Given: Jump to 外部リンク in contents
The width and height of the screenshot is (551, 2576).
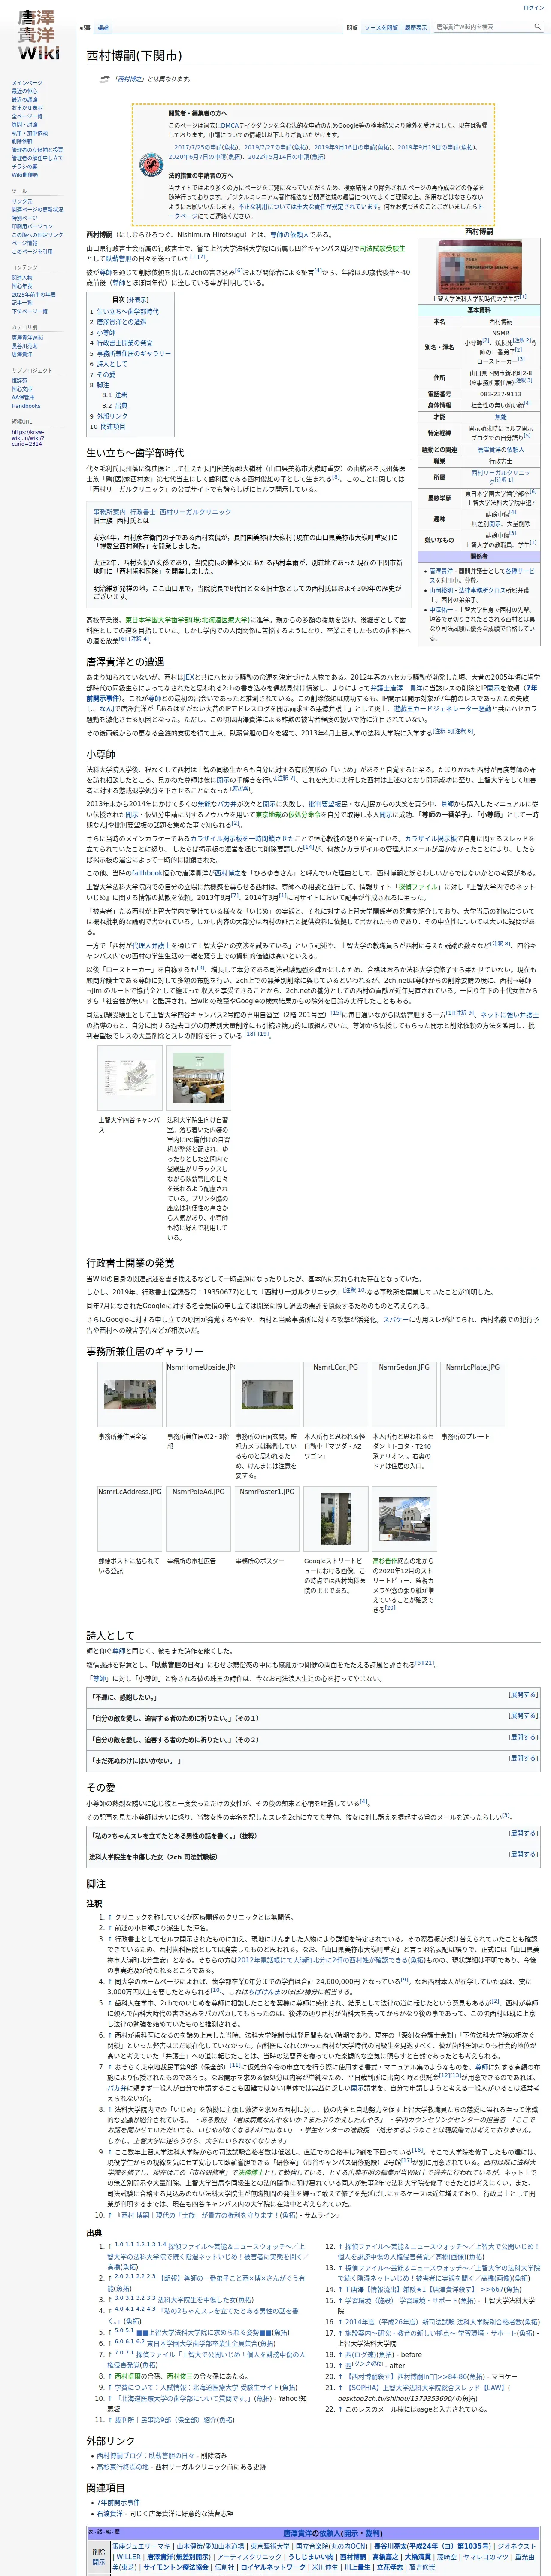Looking at the screenshot, I should coord(112,416).
